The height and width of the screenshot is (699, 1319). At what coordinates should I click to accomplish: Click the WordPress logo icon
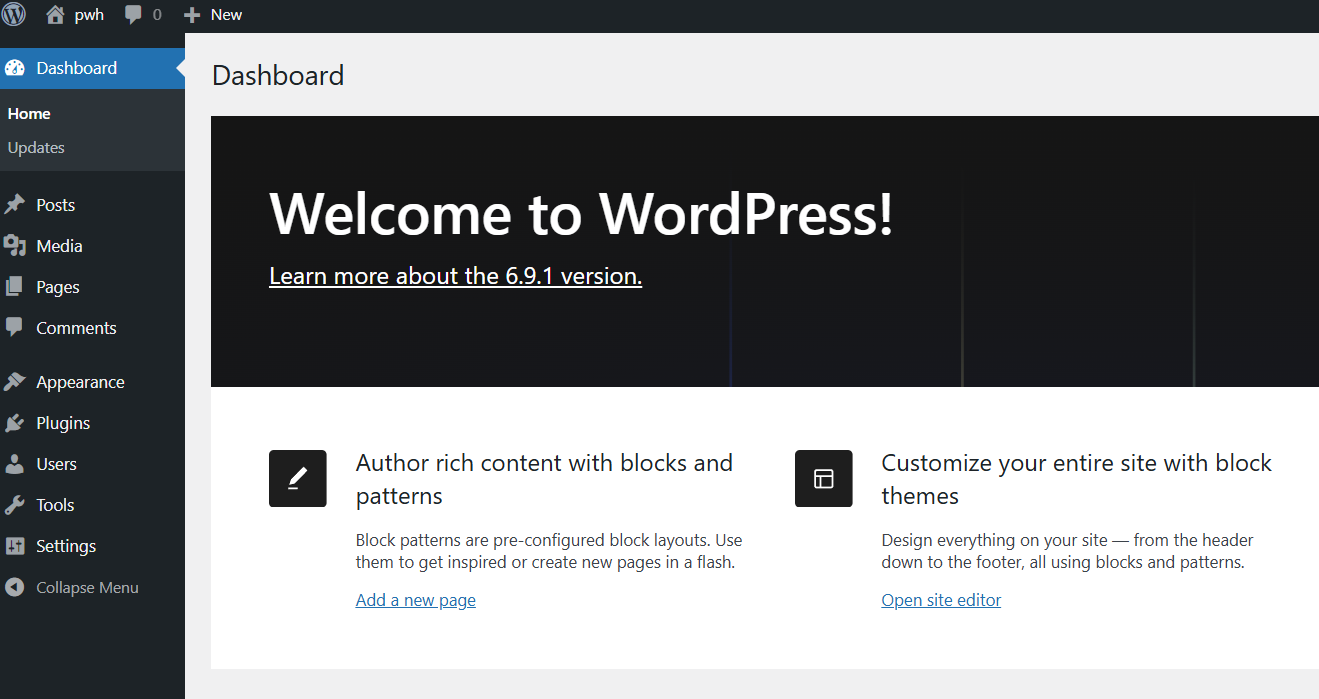14,15
